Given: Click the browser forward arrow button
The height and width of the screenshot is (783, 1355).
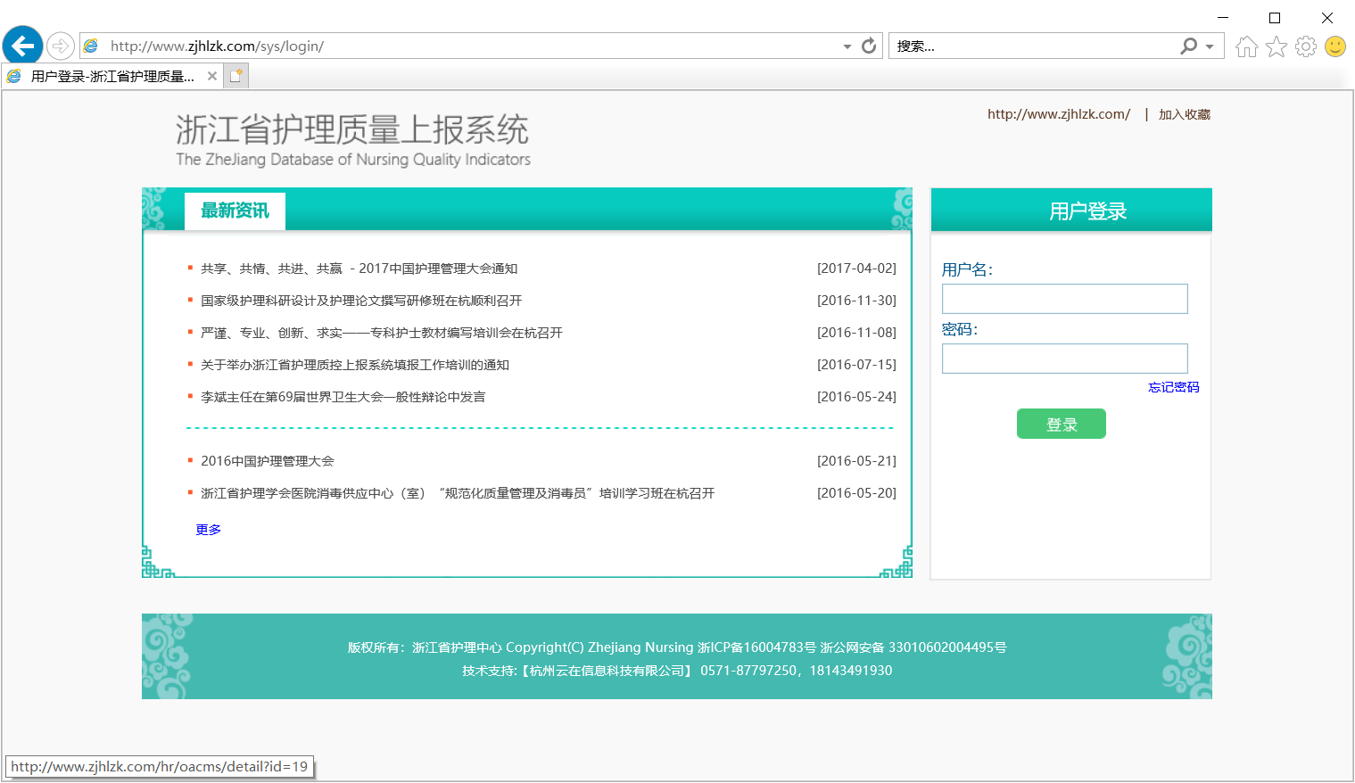Looking at the screenshot, I should click(x=60, y=46).
